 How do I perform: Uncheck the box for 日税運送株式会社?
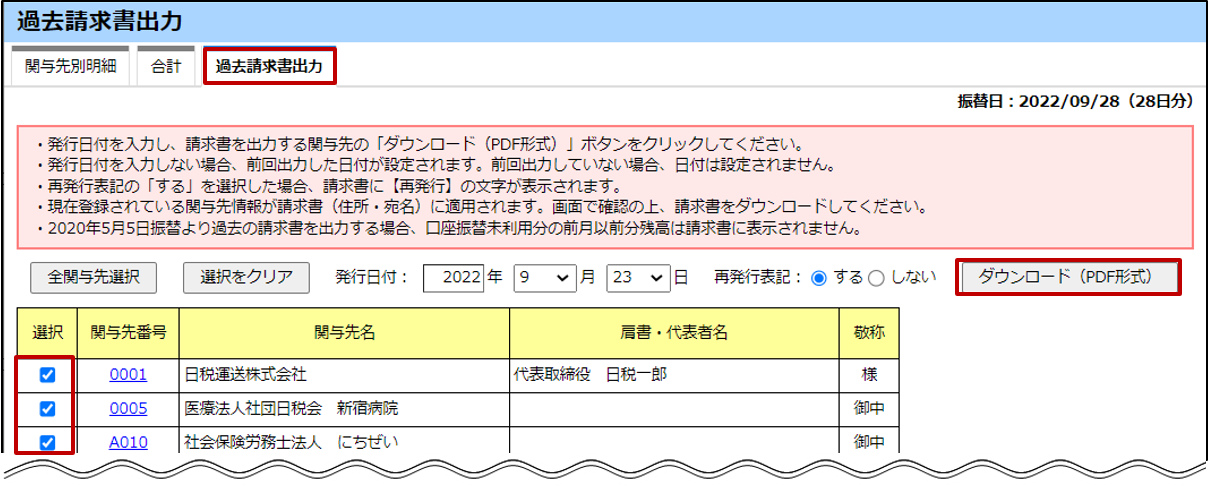47,376
